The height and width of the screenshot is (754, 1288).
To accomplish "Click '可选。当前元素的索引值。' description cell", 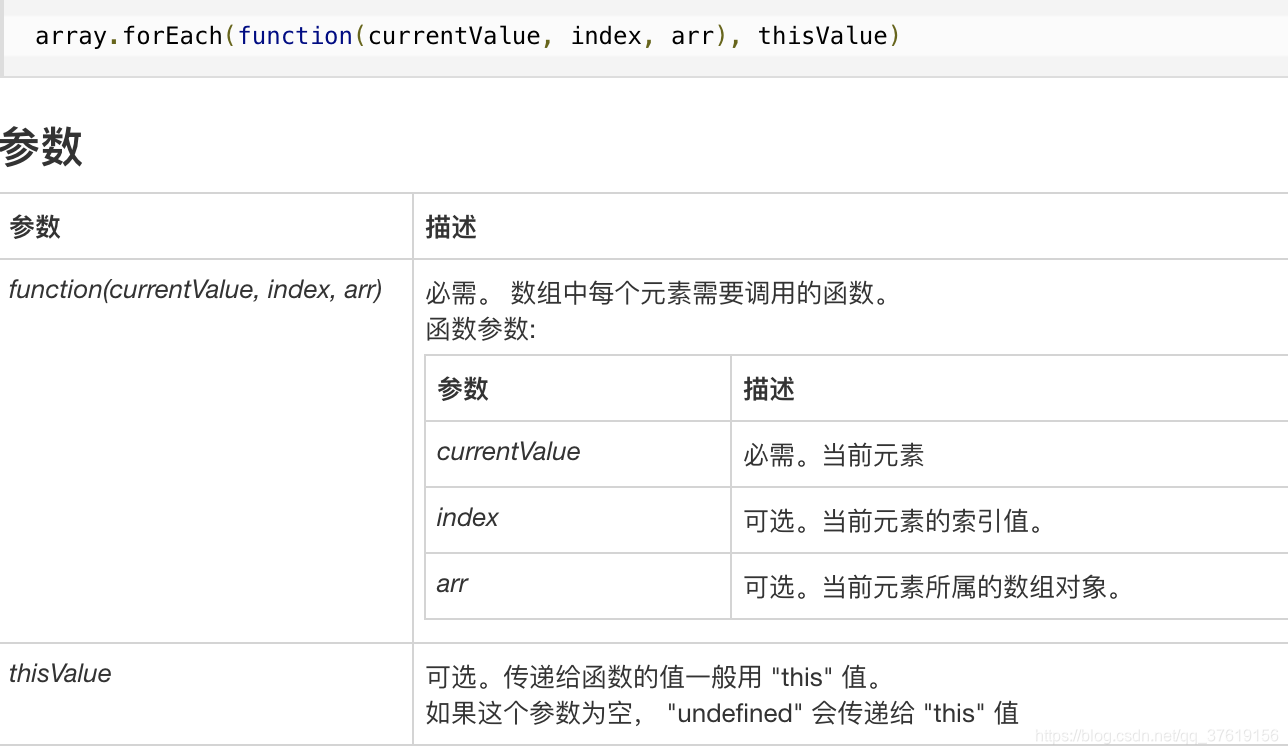I will click(1010, 520).
